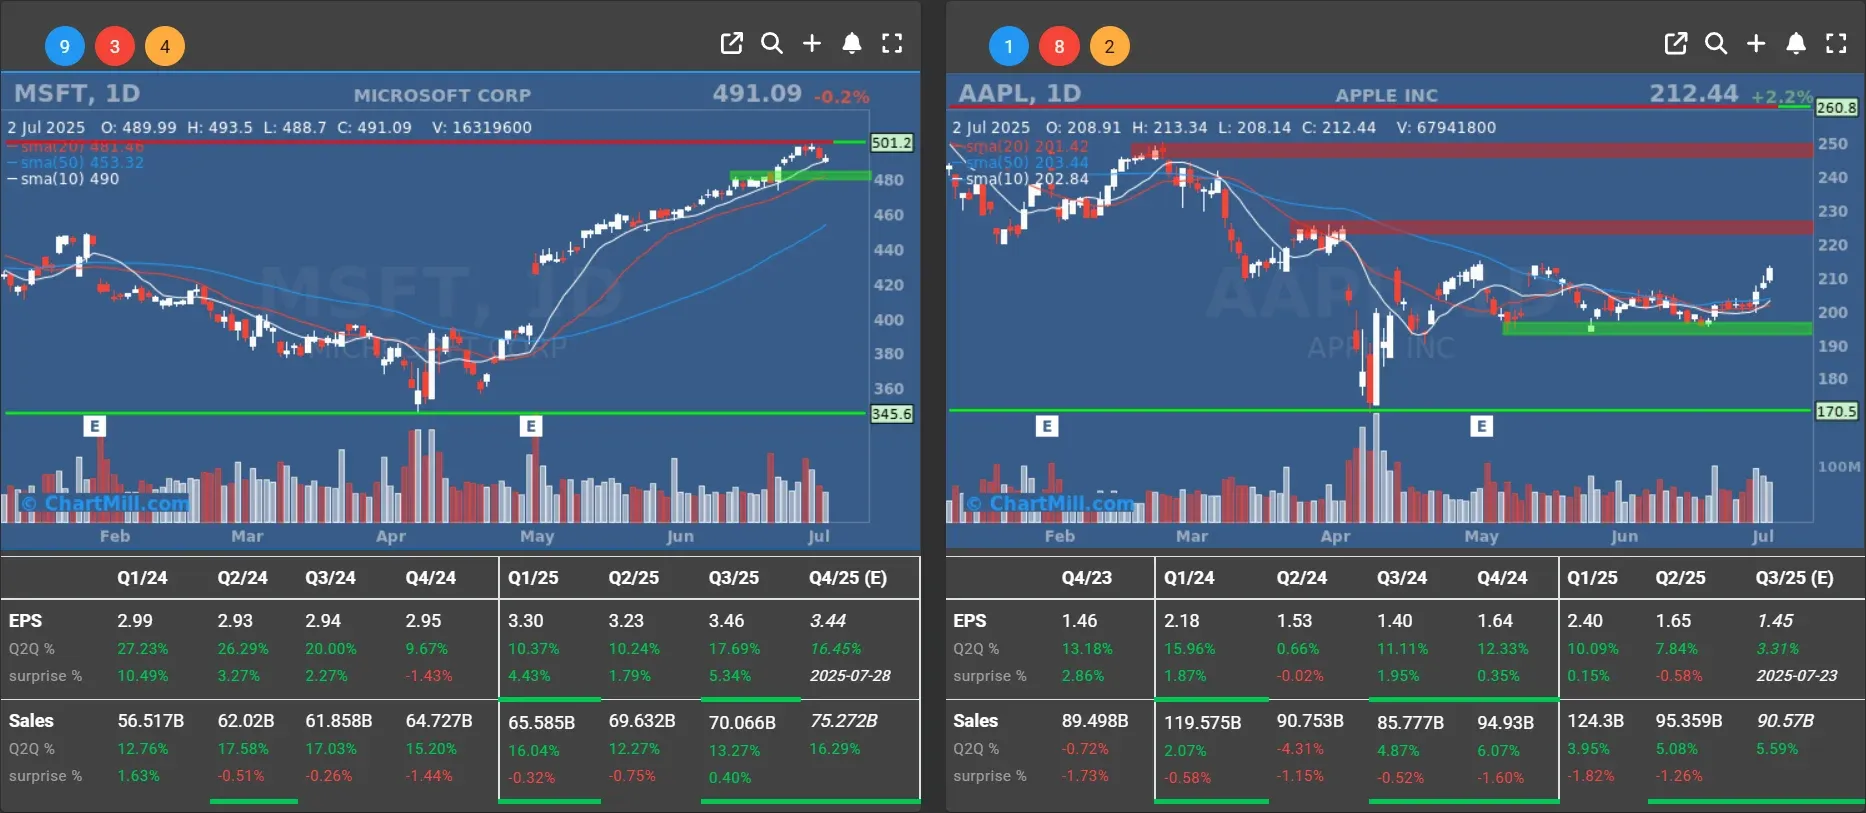Click AAPL earnings date 2025-07-23

[x=1797, y=675]
